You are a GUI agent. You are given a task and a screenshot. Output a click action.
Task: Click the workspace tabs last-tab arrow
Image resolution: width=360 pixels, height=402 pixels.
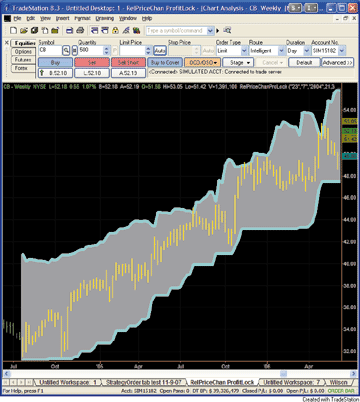click(x=29, y=382)
